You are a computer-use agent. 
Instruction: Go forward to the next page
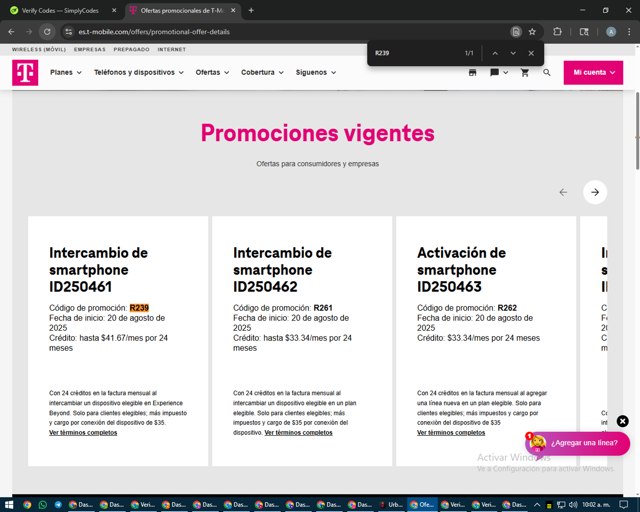pos(29,32)
